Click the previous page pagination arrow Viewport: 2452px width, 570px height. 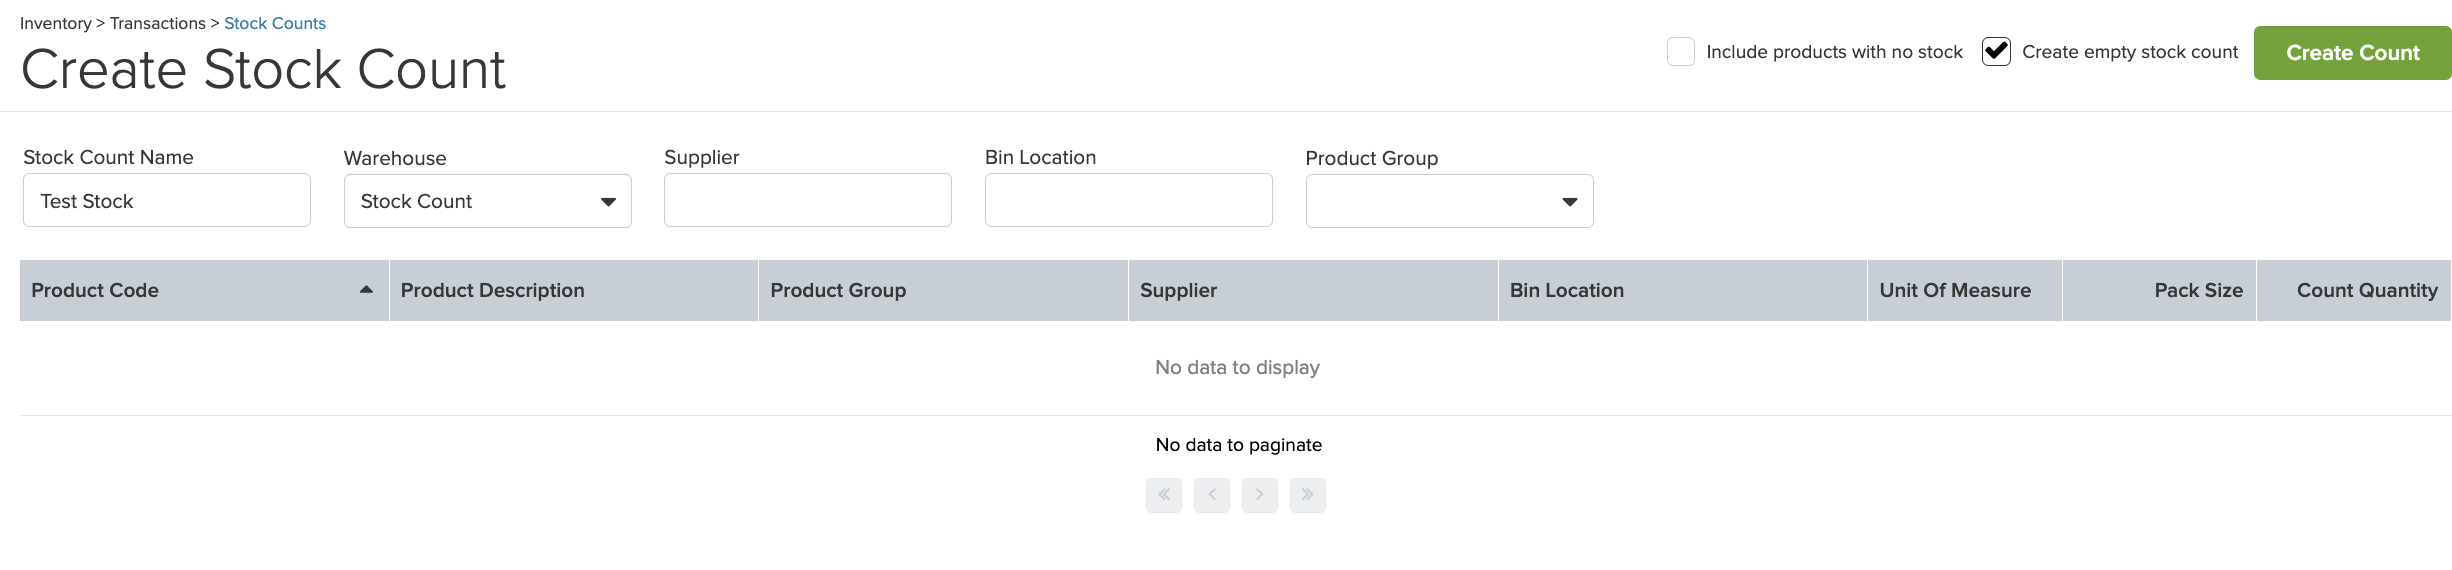1212,495
